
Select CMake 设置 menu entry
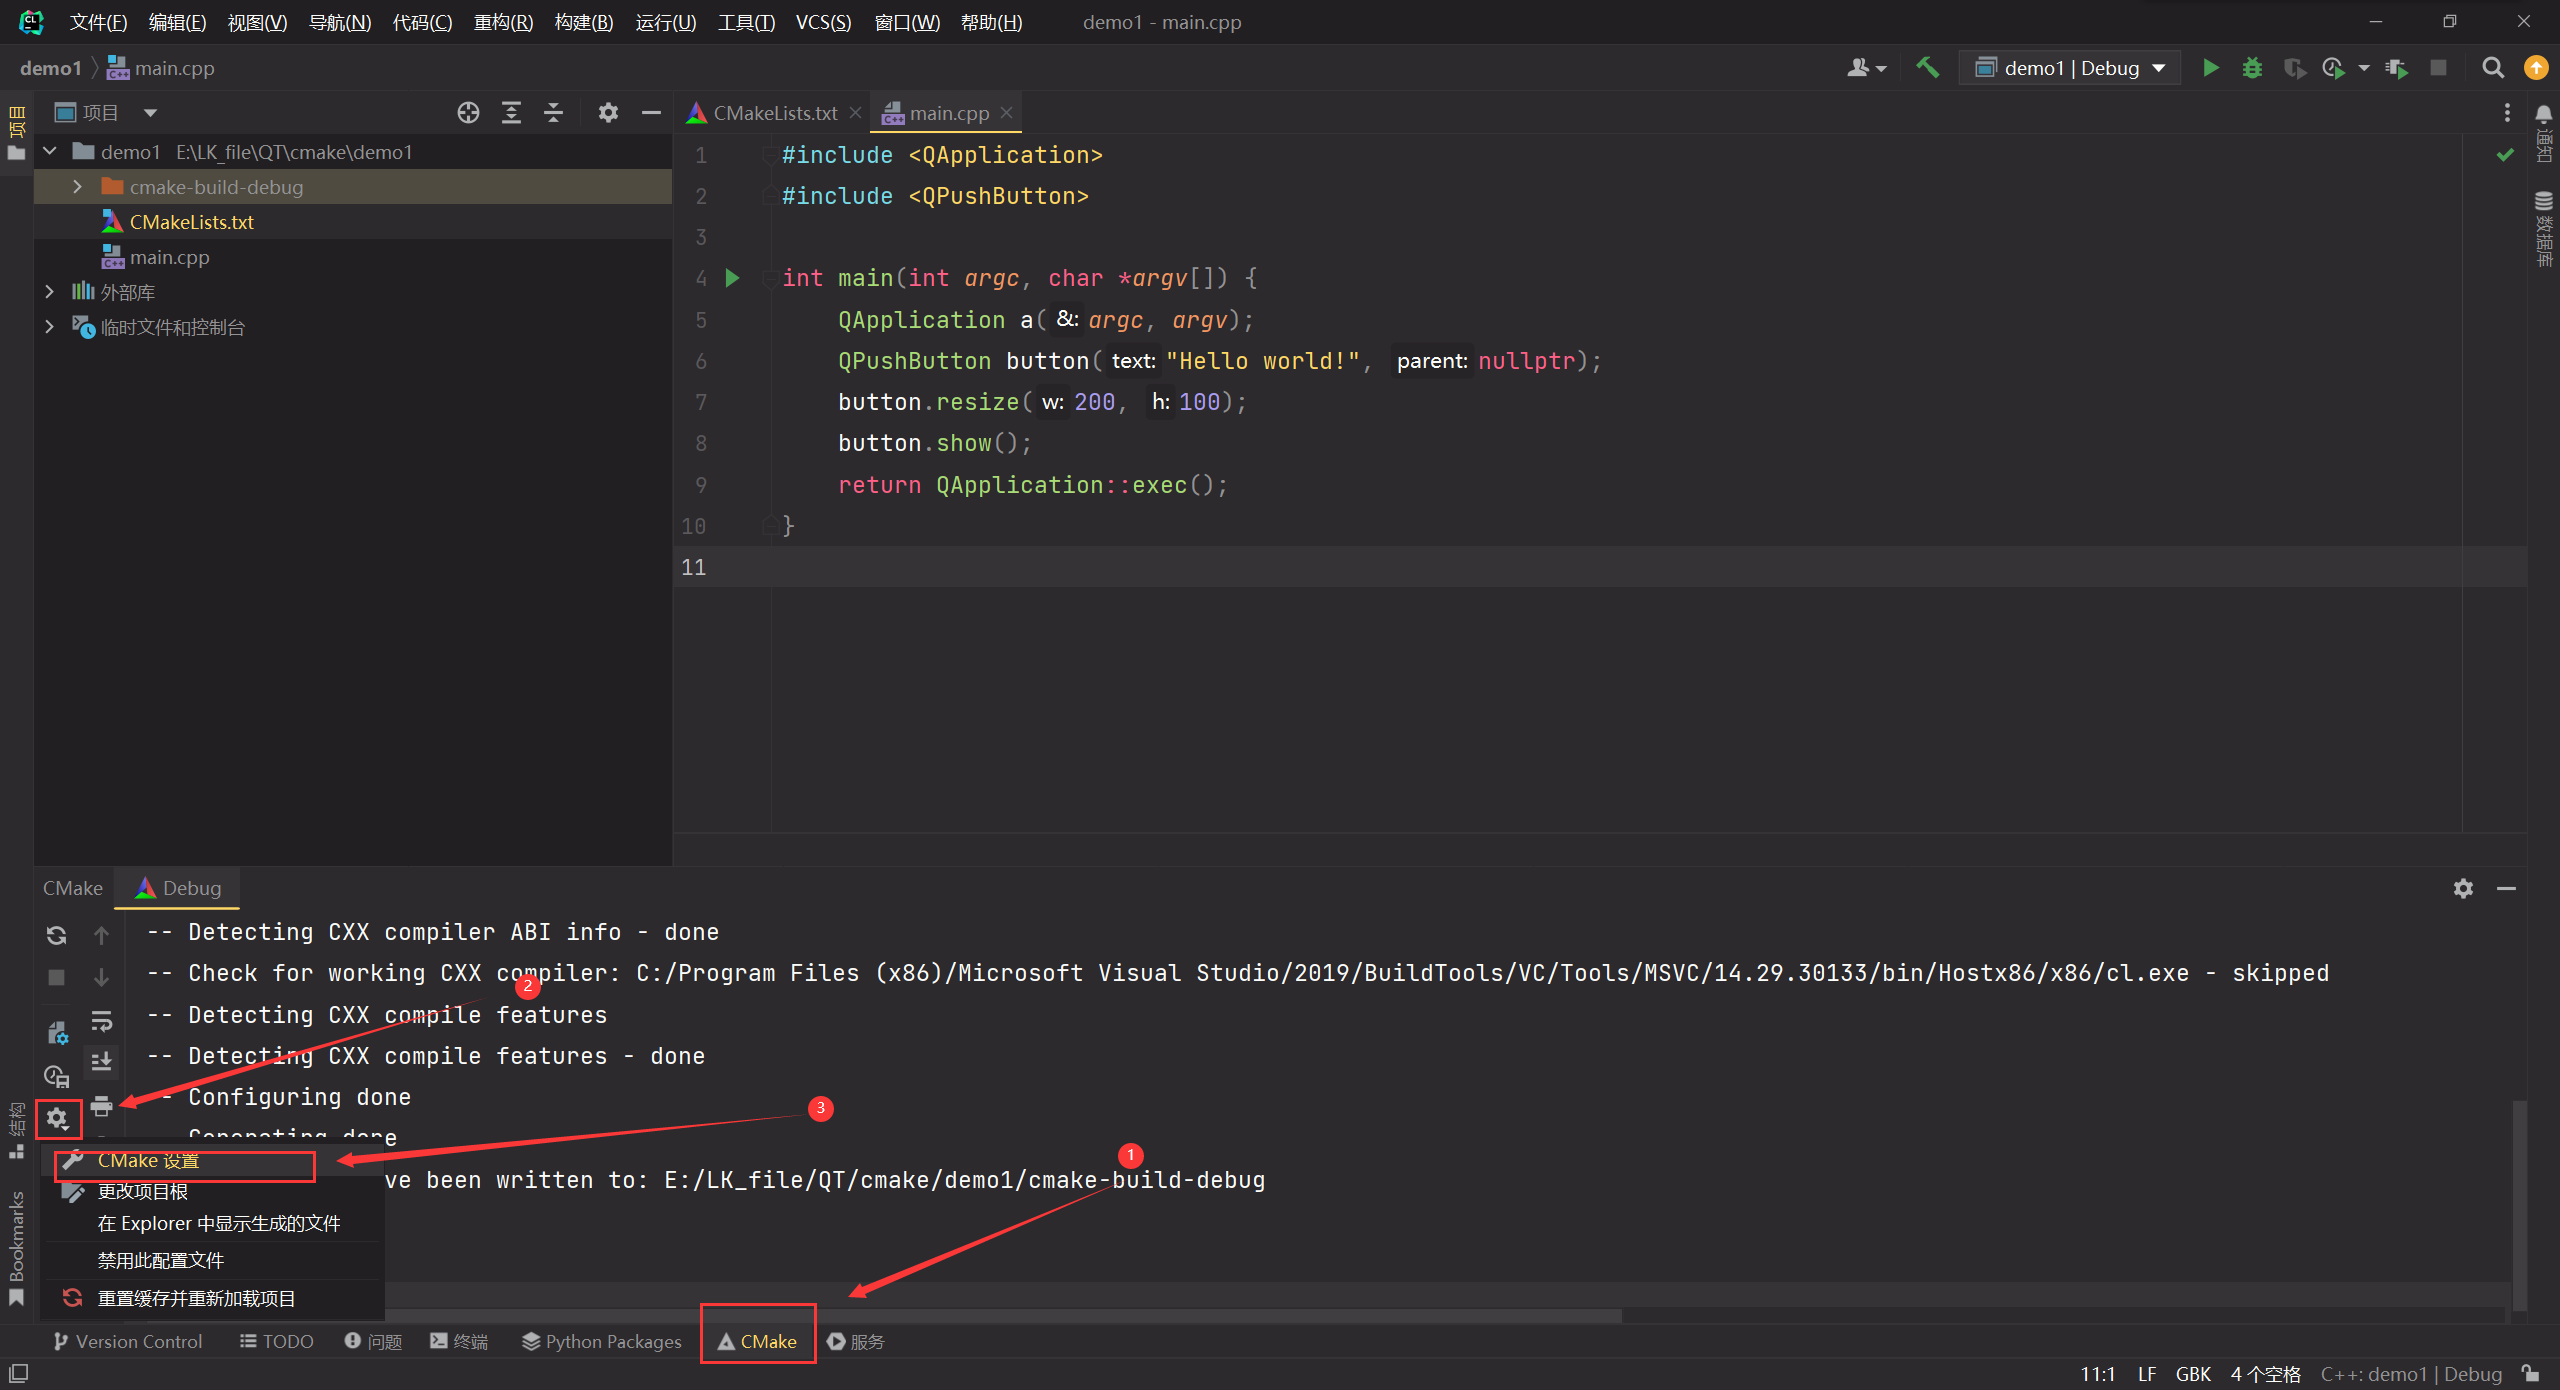coord(149,1161)
